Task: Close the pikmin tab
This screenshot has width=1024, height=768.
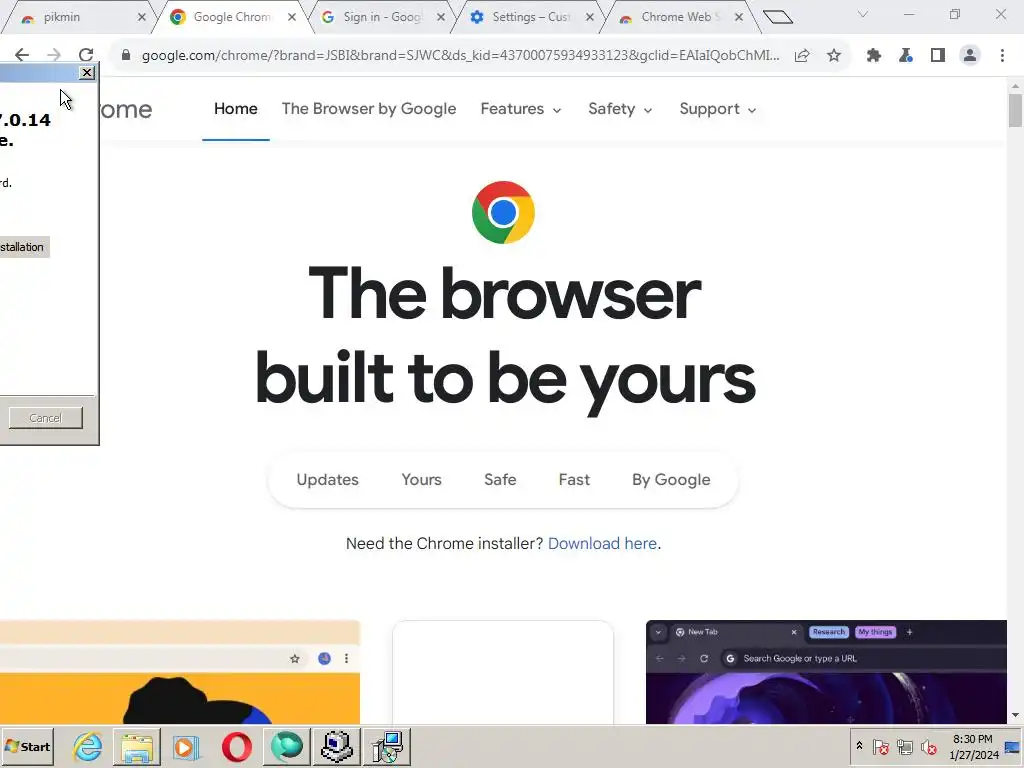Action: (142, 18)
